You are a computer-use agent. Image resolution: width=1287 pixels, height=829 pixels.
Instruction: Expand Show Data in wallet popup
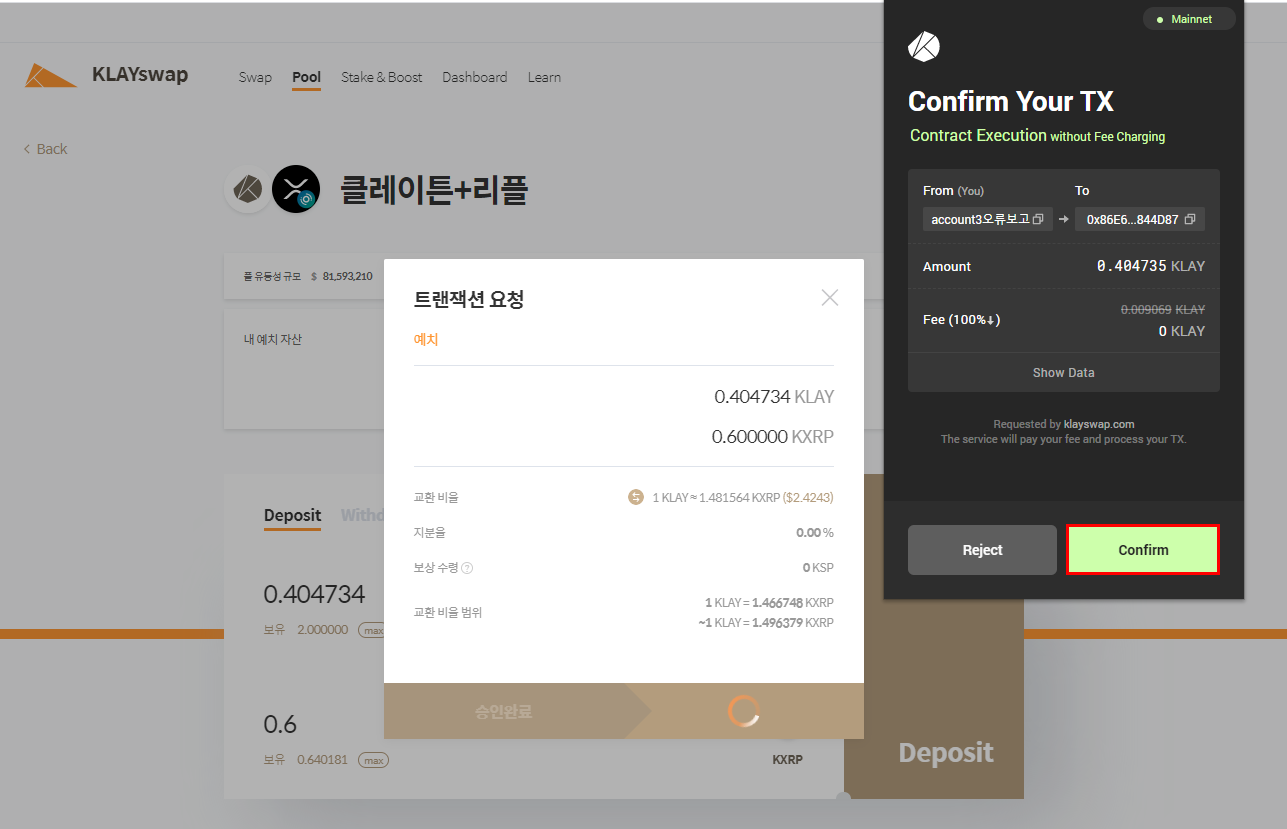pos(1063,372)
